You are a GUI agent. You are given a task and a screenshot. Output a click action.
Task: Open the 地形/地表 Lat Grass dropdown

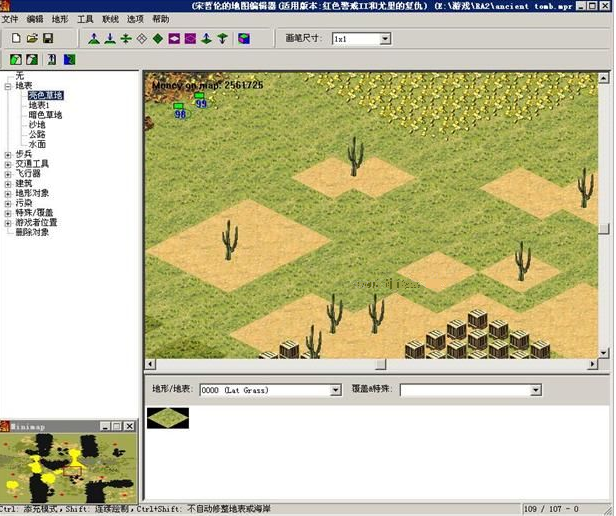[335, 390]
